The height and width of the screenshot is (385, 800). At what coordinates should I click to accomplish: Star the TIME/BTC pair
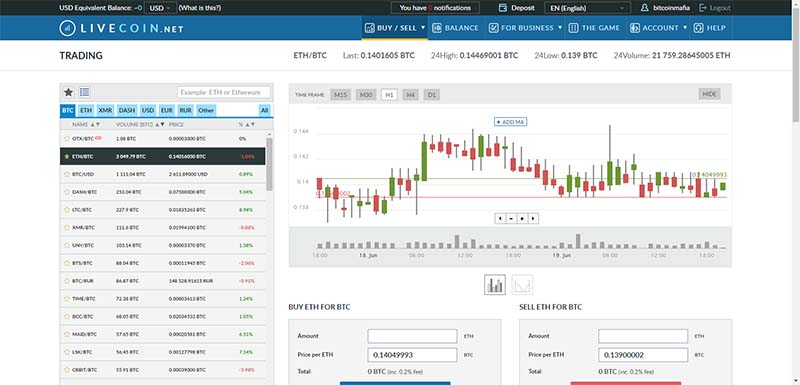[x=66, y=299]
